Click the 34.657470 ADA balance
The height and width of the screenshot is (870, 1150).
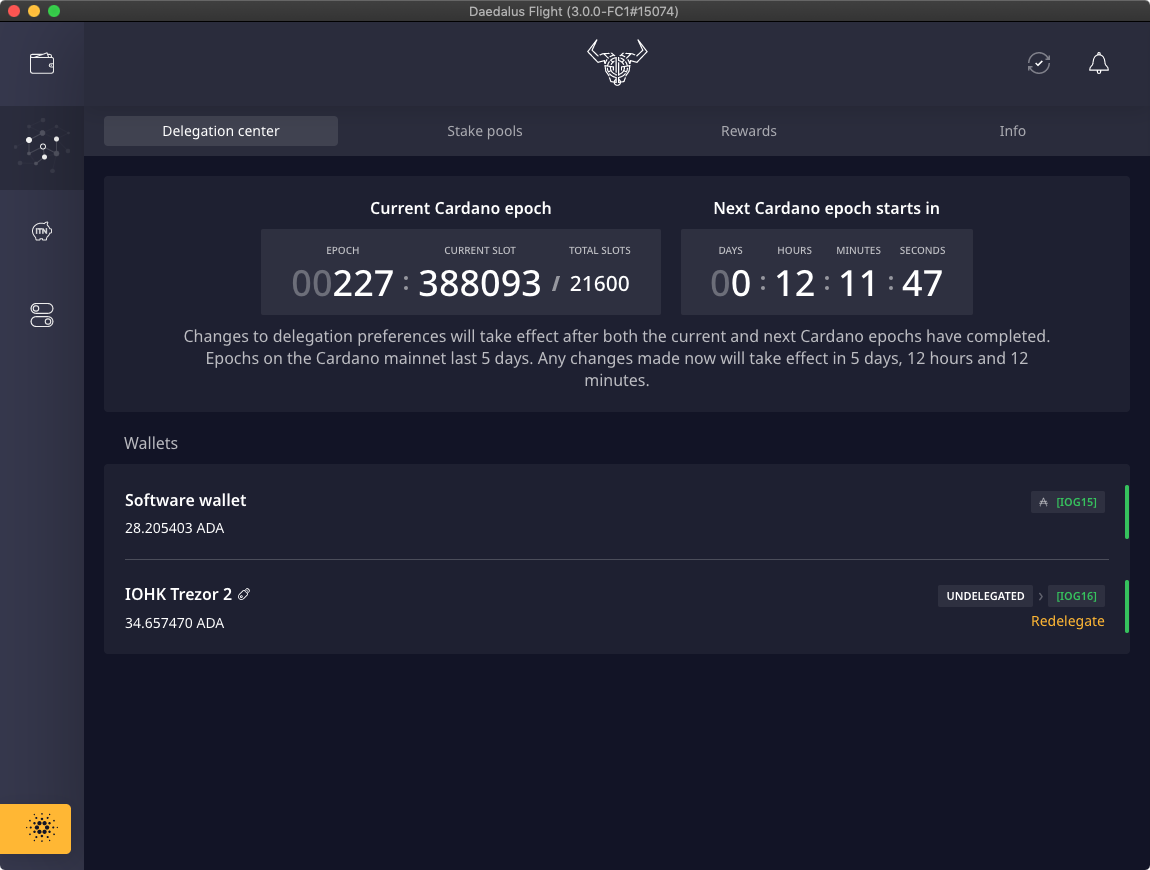coord(175,623)
